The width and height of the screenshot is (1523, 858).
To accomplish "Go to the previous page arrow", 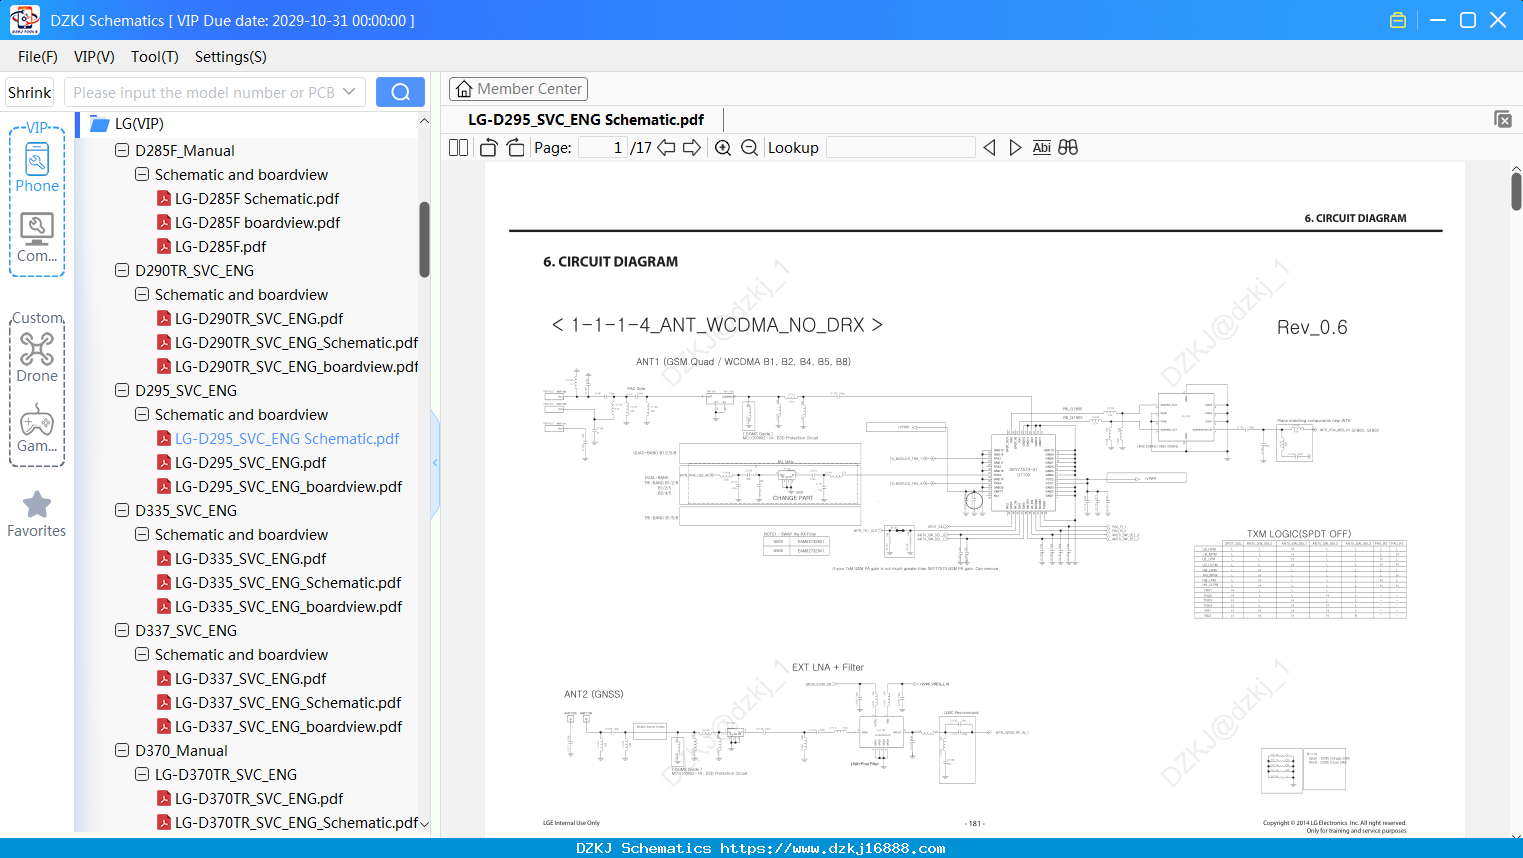I will (666, 148).
